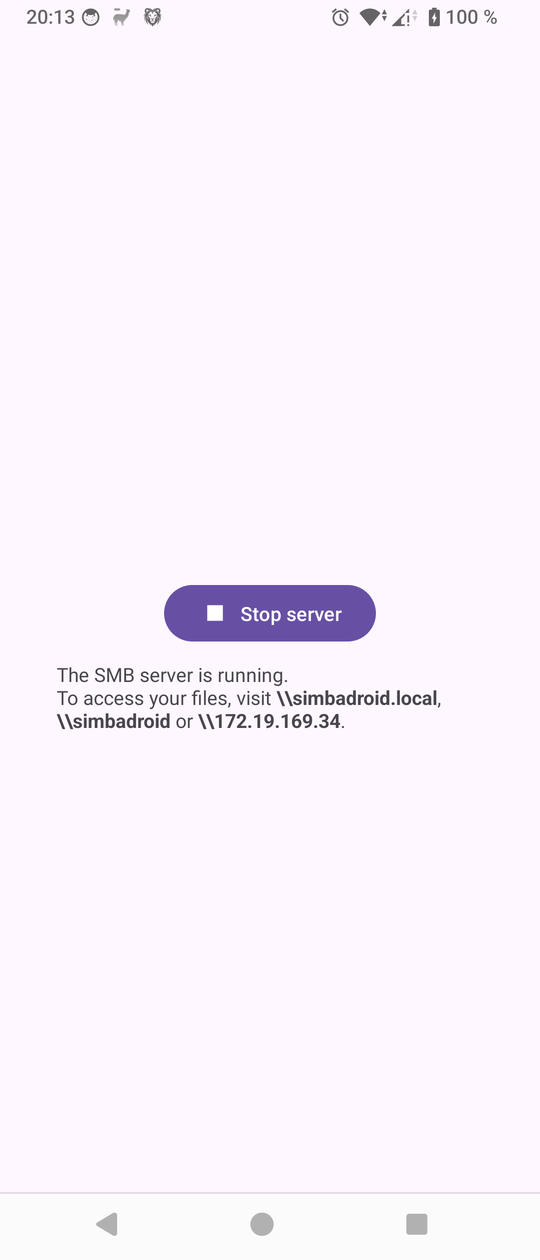Tap the \\172.19.169.34 IP address text
Image resolution: width=540 pixels, height=1260 pixels.
(x=270, y=721)
